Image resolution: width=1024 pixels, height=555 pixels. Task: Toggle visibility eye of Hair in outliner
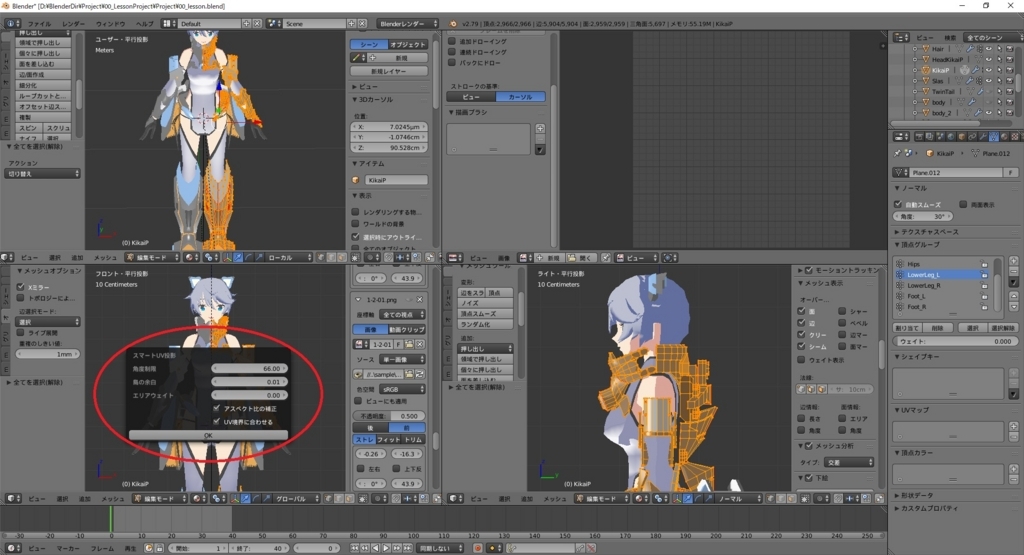coord(989,49)
